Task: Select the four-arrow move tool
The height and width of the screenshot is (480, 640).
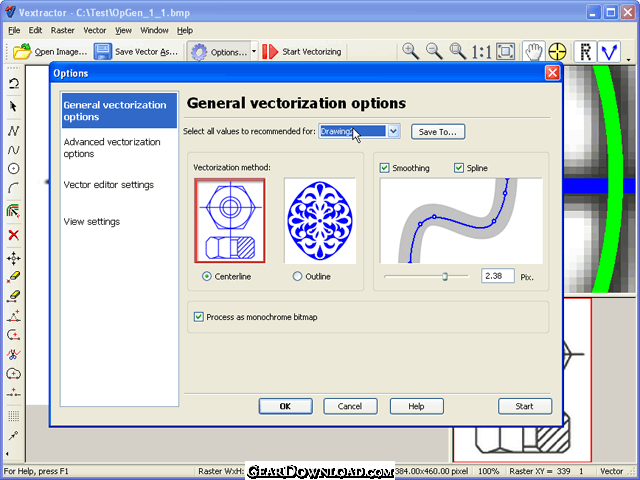Action: pyautogui.click(x=13, y=258)
